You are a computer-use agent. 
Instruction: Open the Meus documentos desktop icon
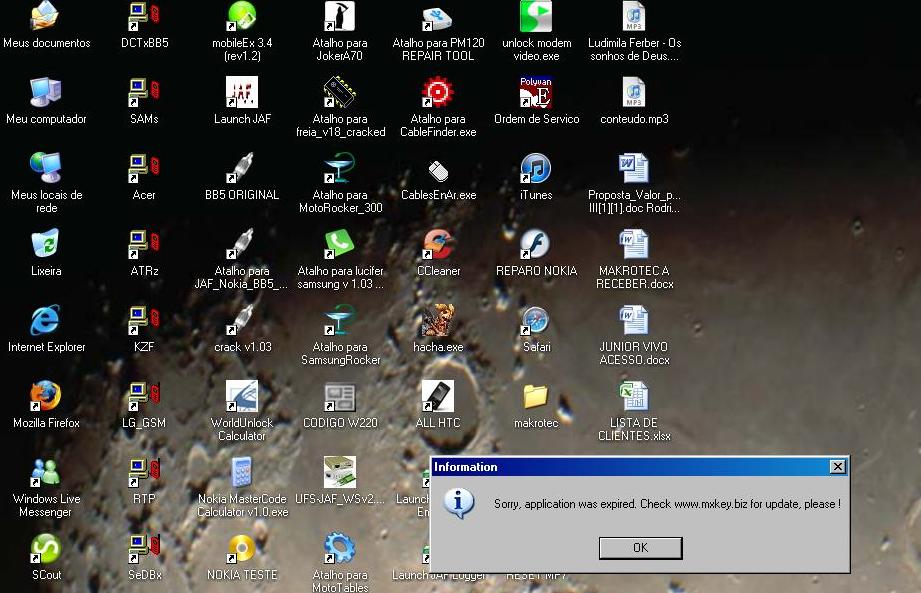[46, 16]
